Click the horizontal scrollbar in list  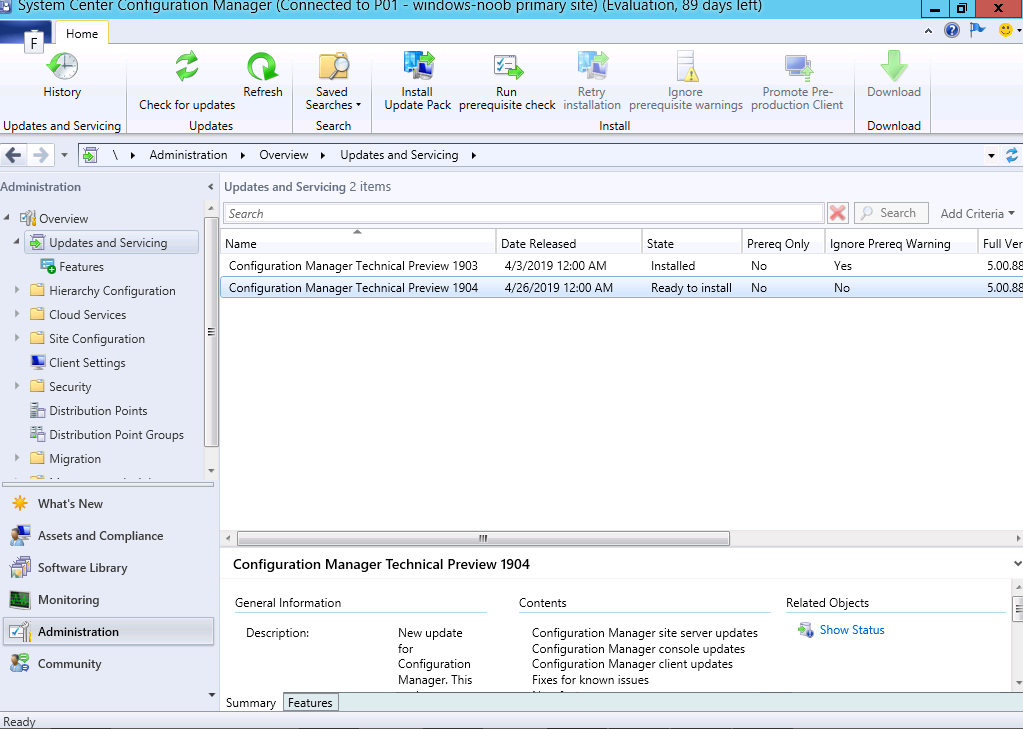coord(483,538)
